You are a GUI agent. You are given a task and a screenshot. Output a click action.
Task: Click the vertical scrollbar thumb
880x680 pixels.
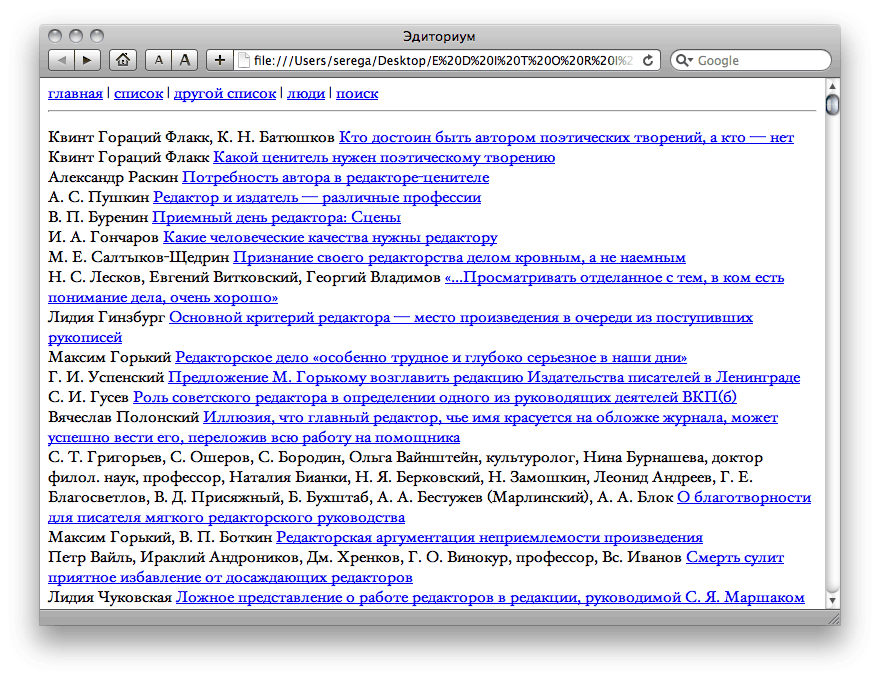click(x=832, y=104)
